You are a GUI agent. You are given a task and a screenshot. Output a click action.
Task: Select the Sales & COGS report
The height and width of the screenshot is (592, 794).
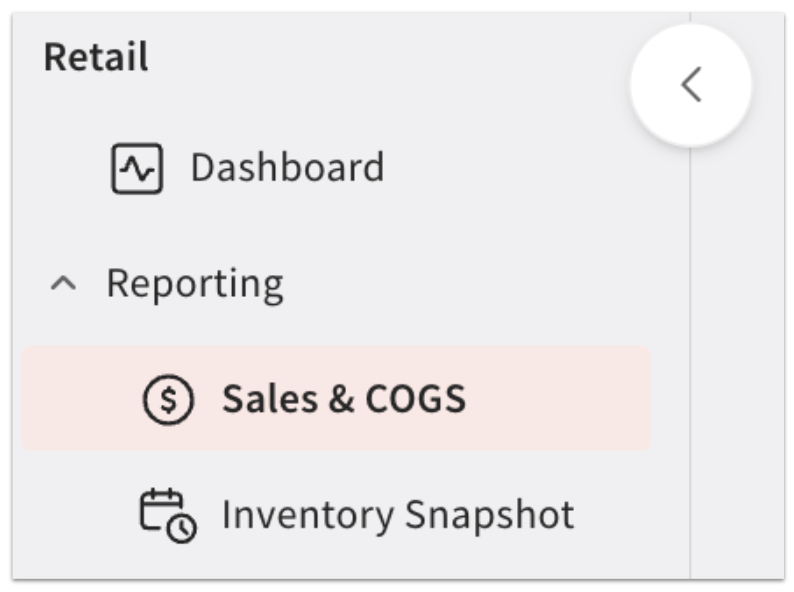click(343, 400)
